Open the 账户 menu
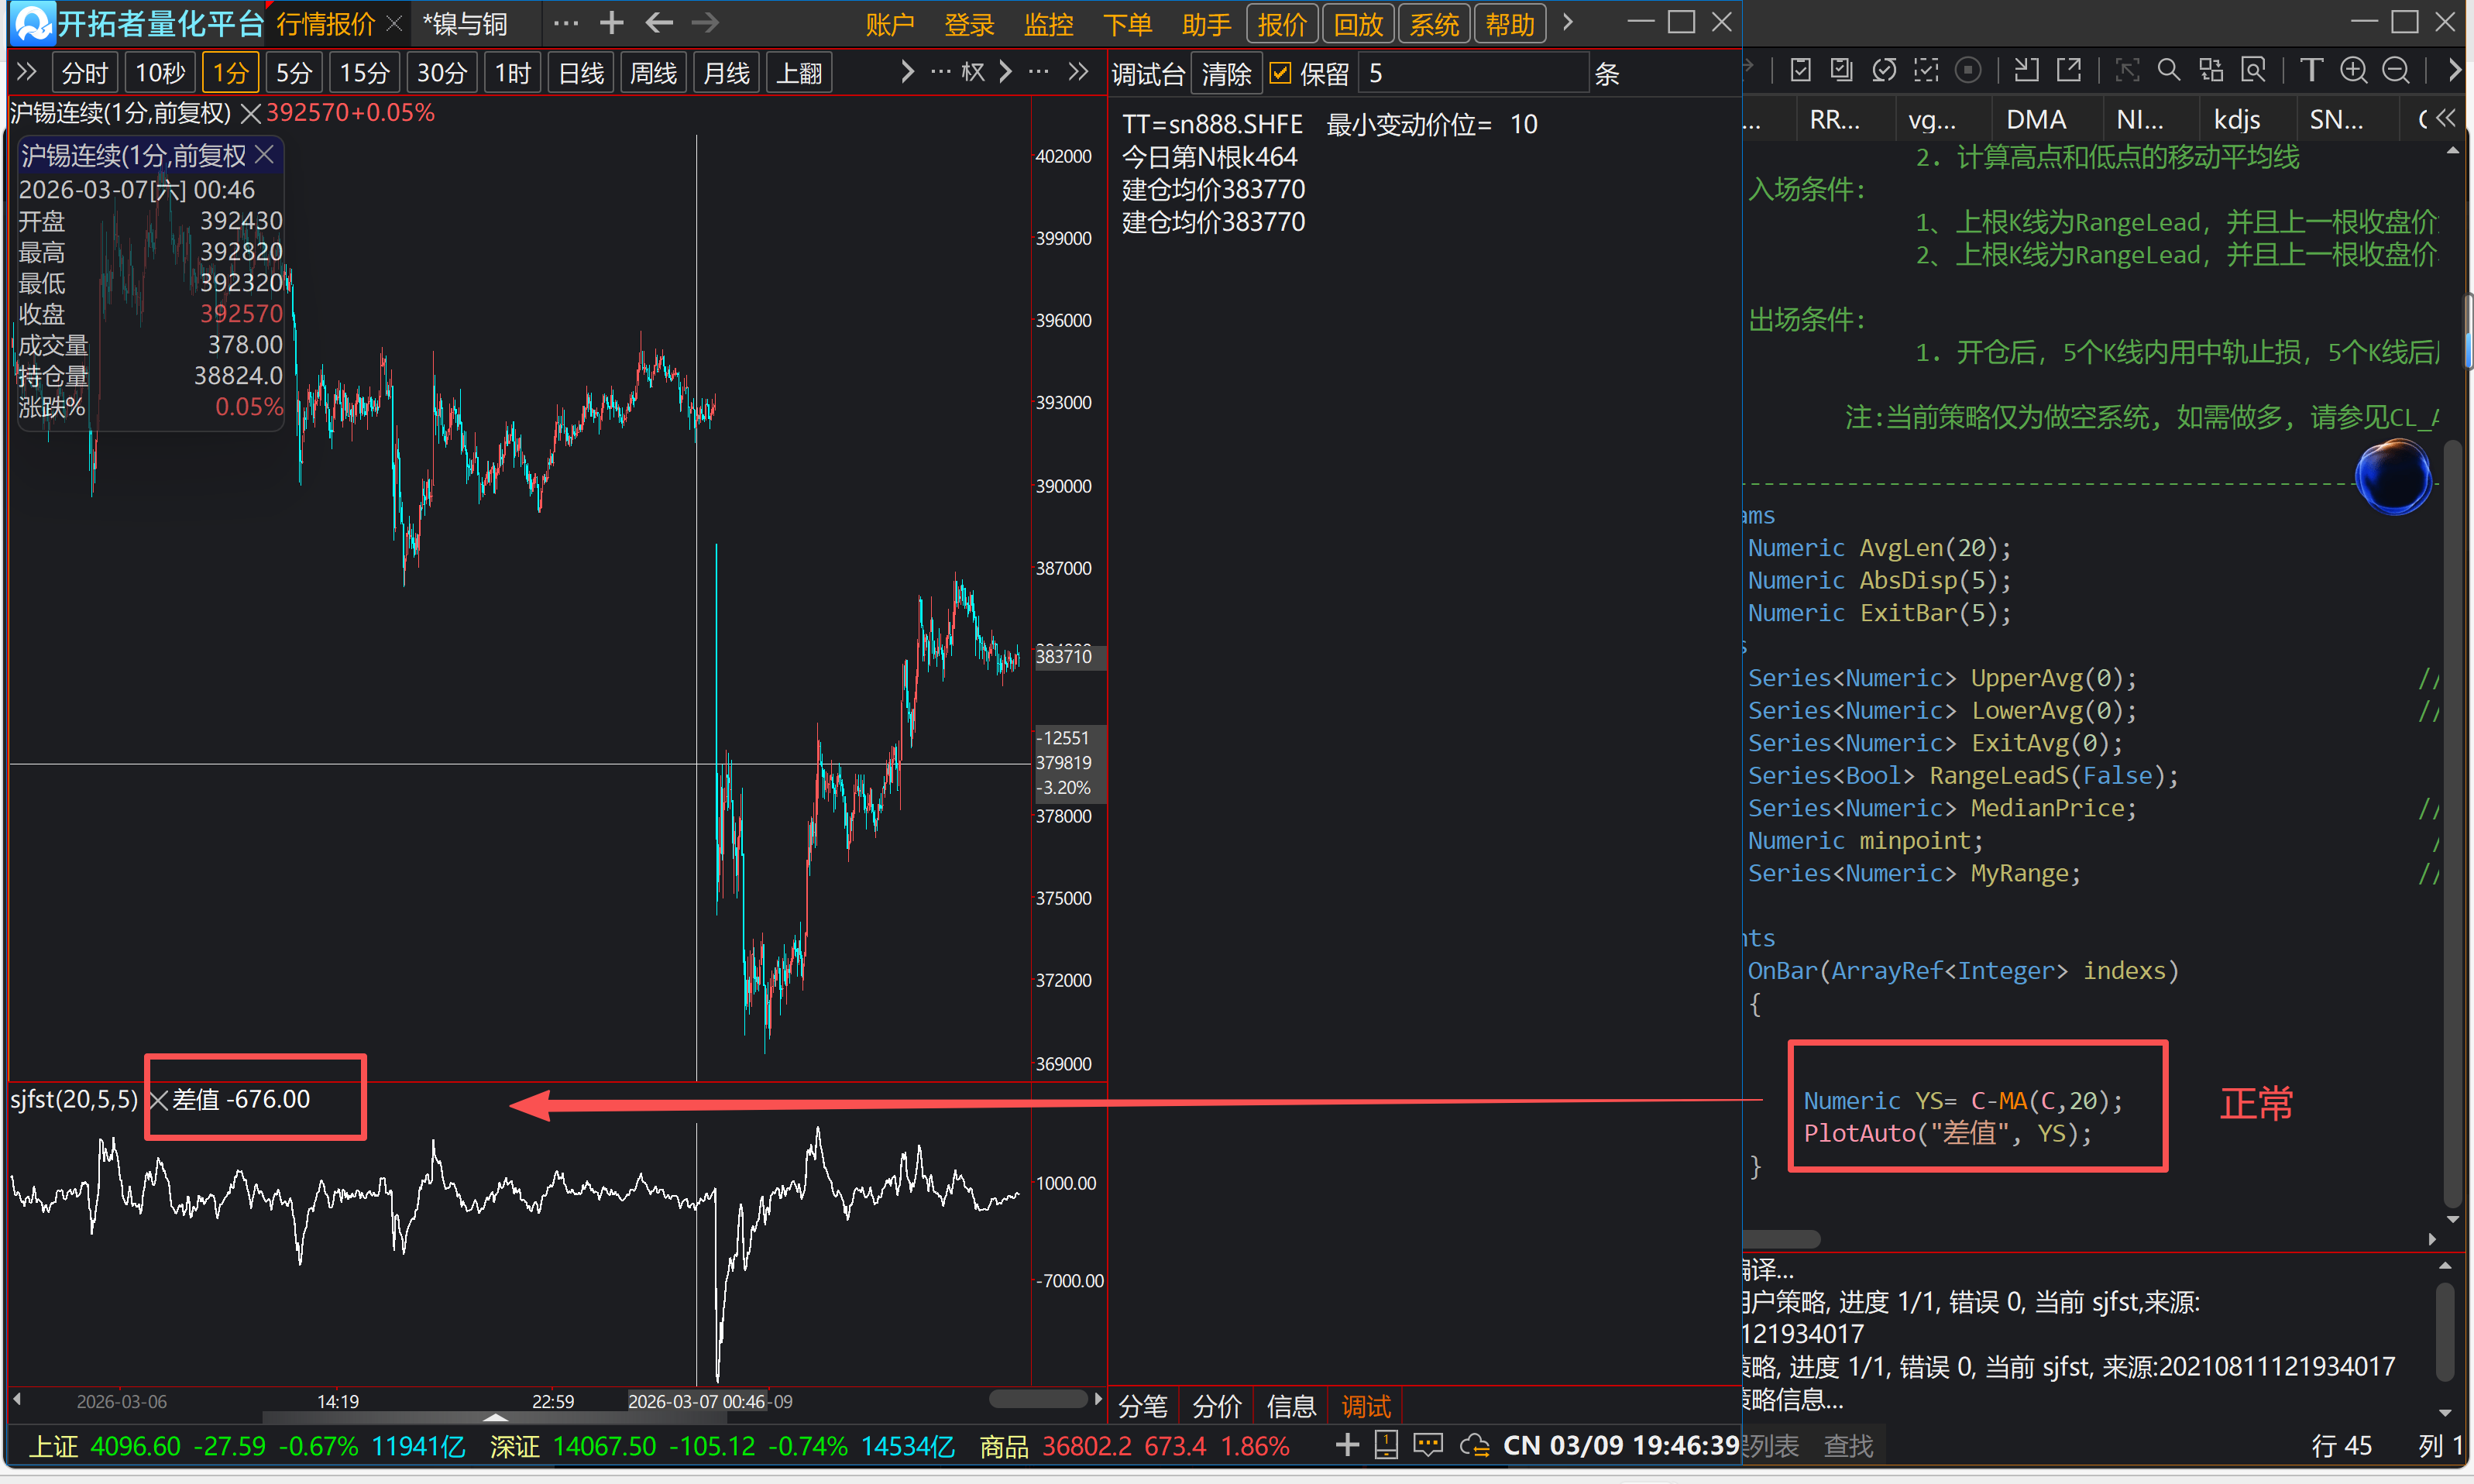This screenshot has height=1484, width=2474. tap(889, 24)
